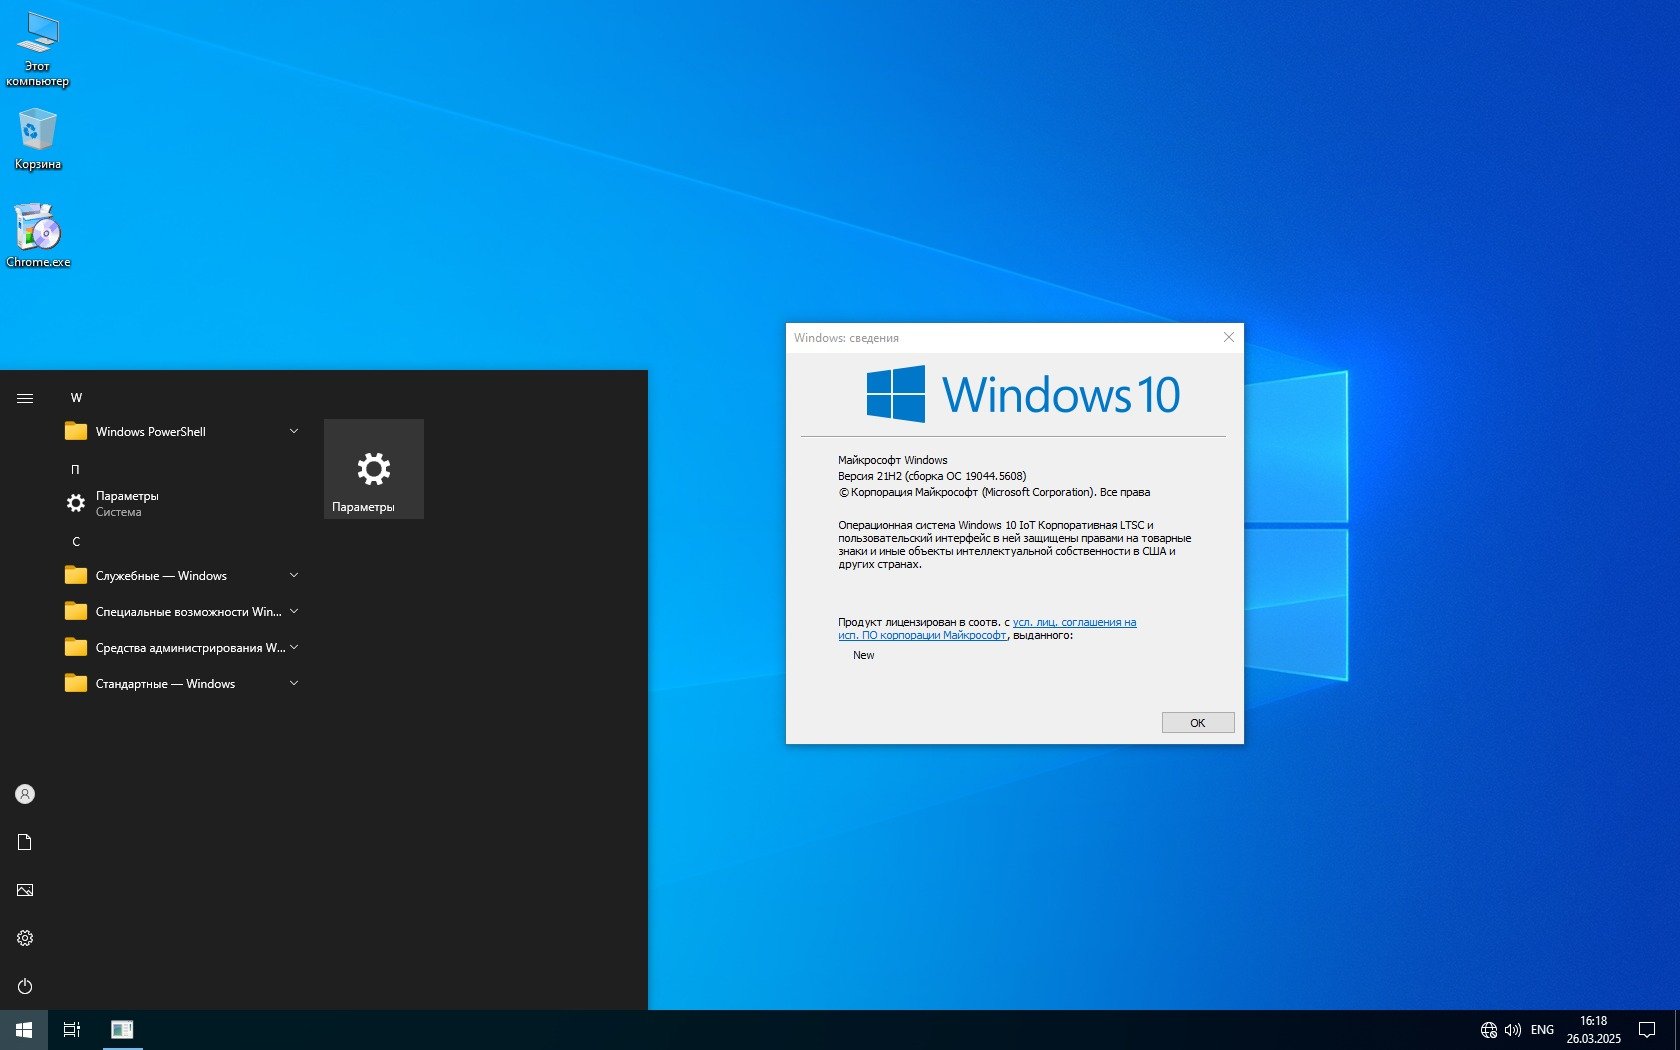Select the 'Этот компьютер' desktop icon
This screenshot has height=1050, width=1680.
point(37,48)
